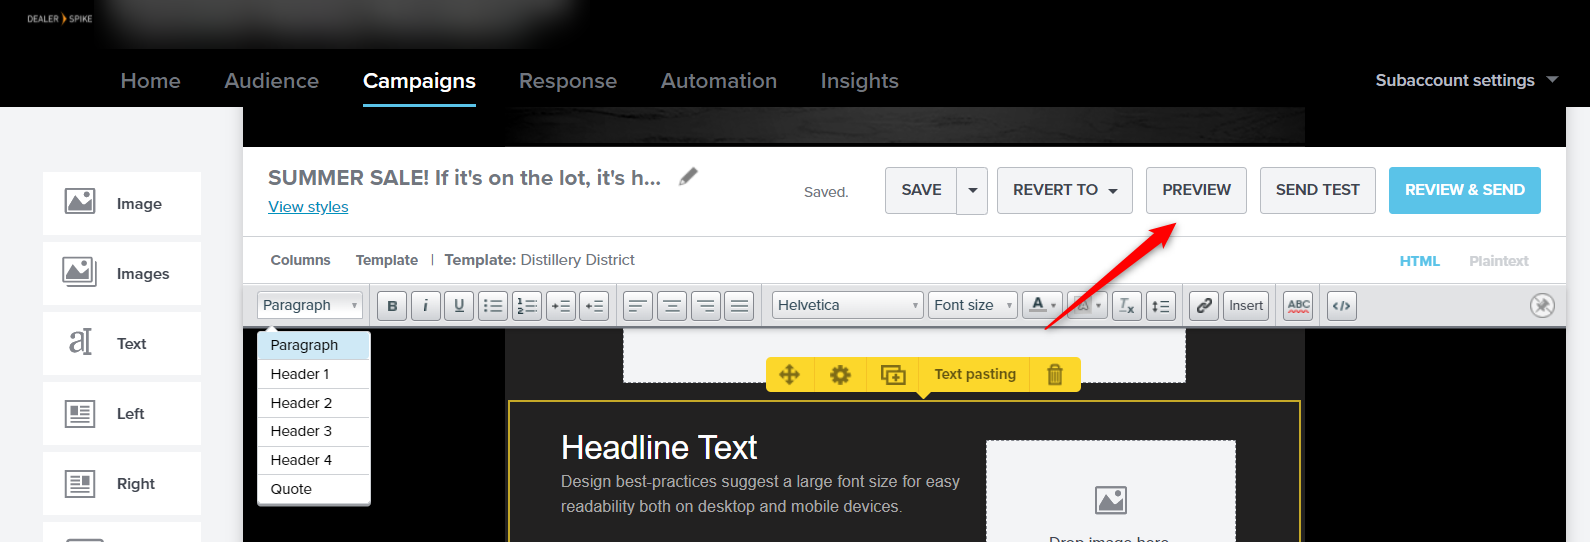
Task: Duplicate the selected block
Action: pyautogui.click(x=893, y=375)
